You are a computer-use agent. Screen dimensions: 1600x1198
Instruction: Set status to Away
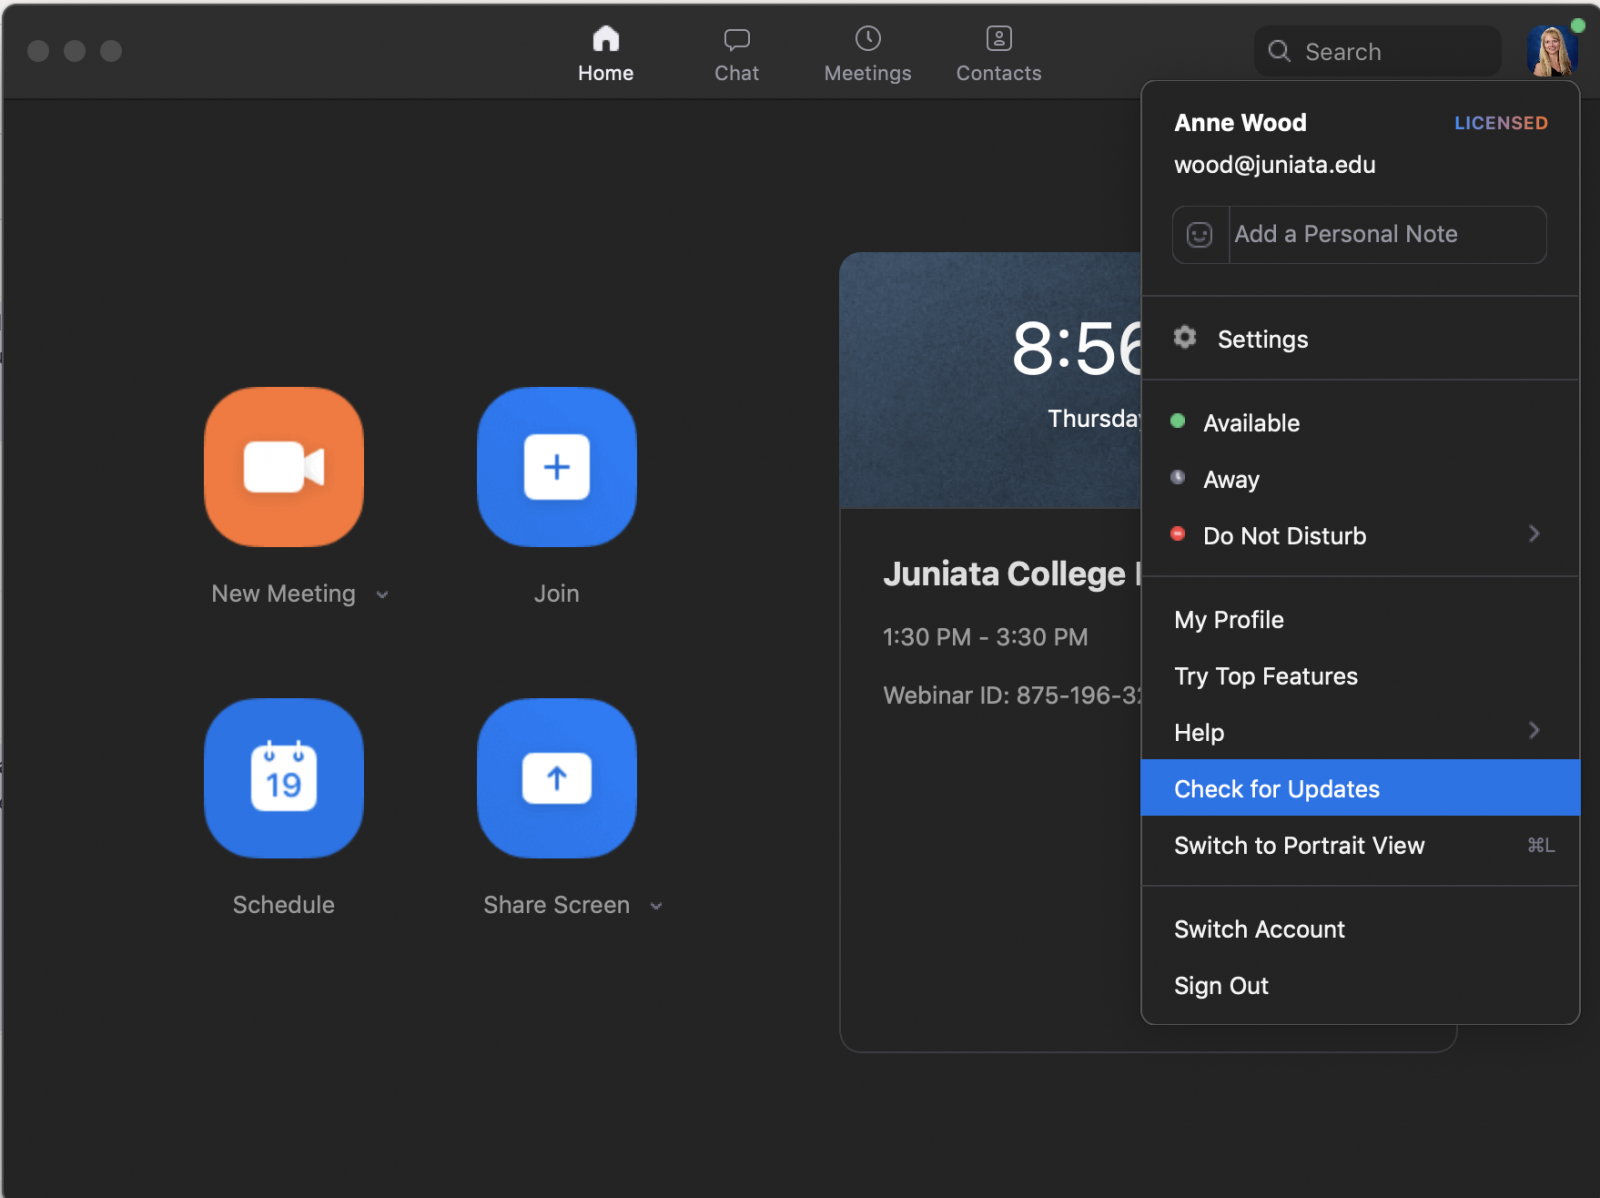point(1360,479)
